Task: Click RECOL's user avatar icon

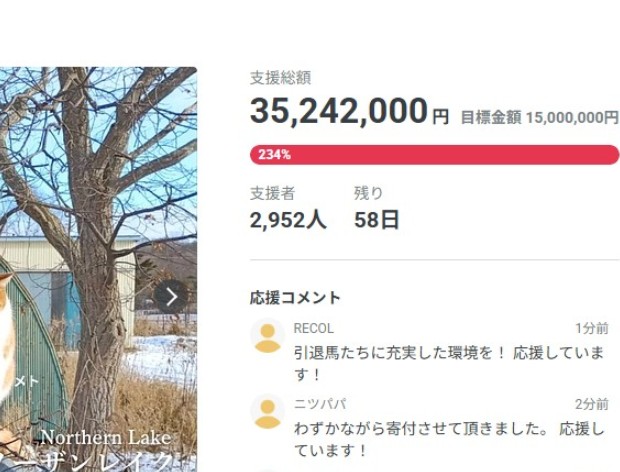Action: (267, 337)
